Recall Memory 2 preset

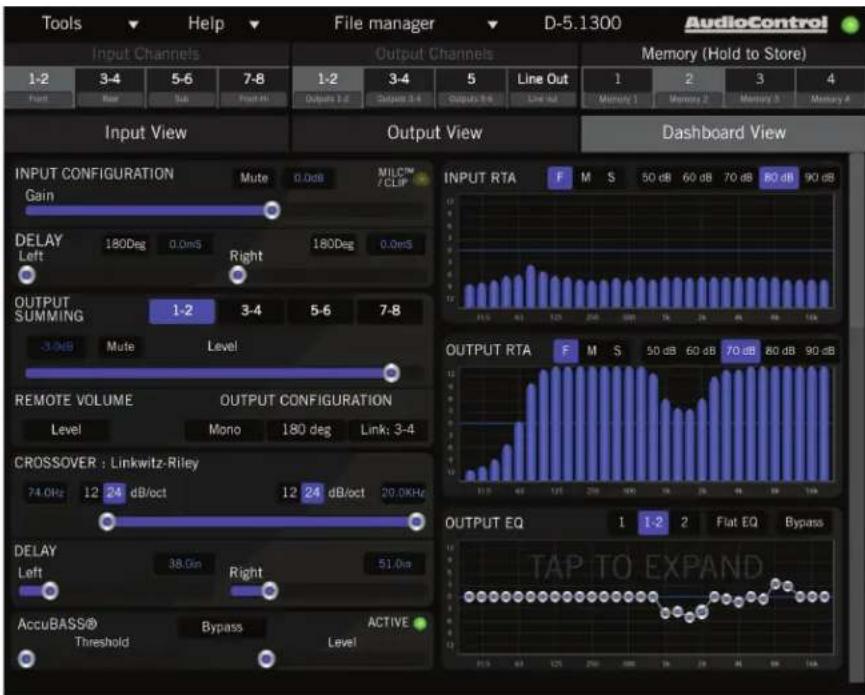pyautogui.click(x=688, y=88)
